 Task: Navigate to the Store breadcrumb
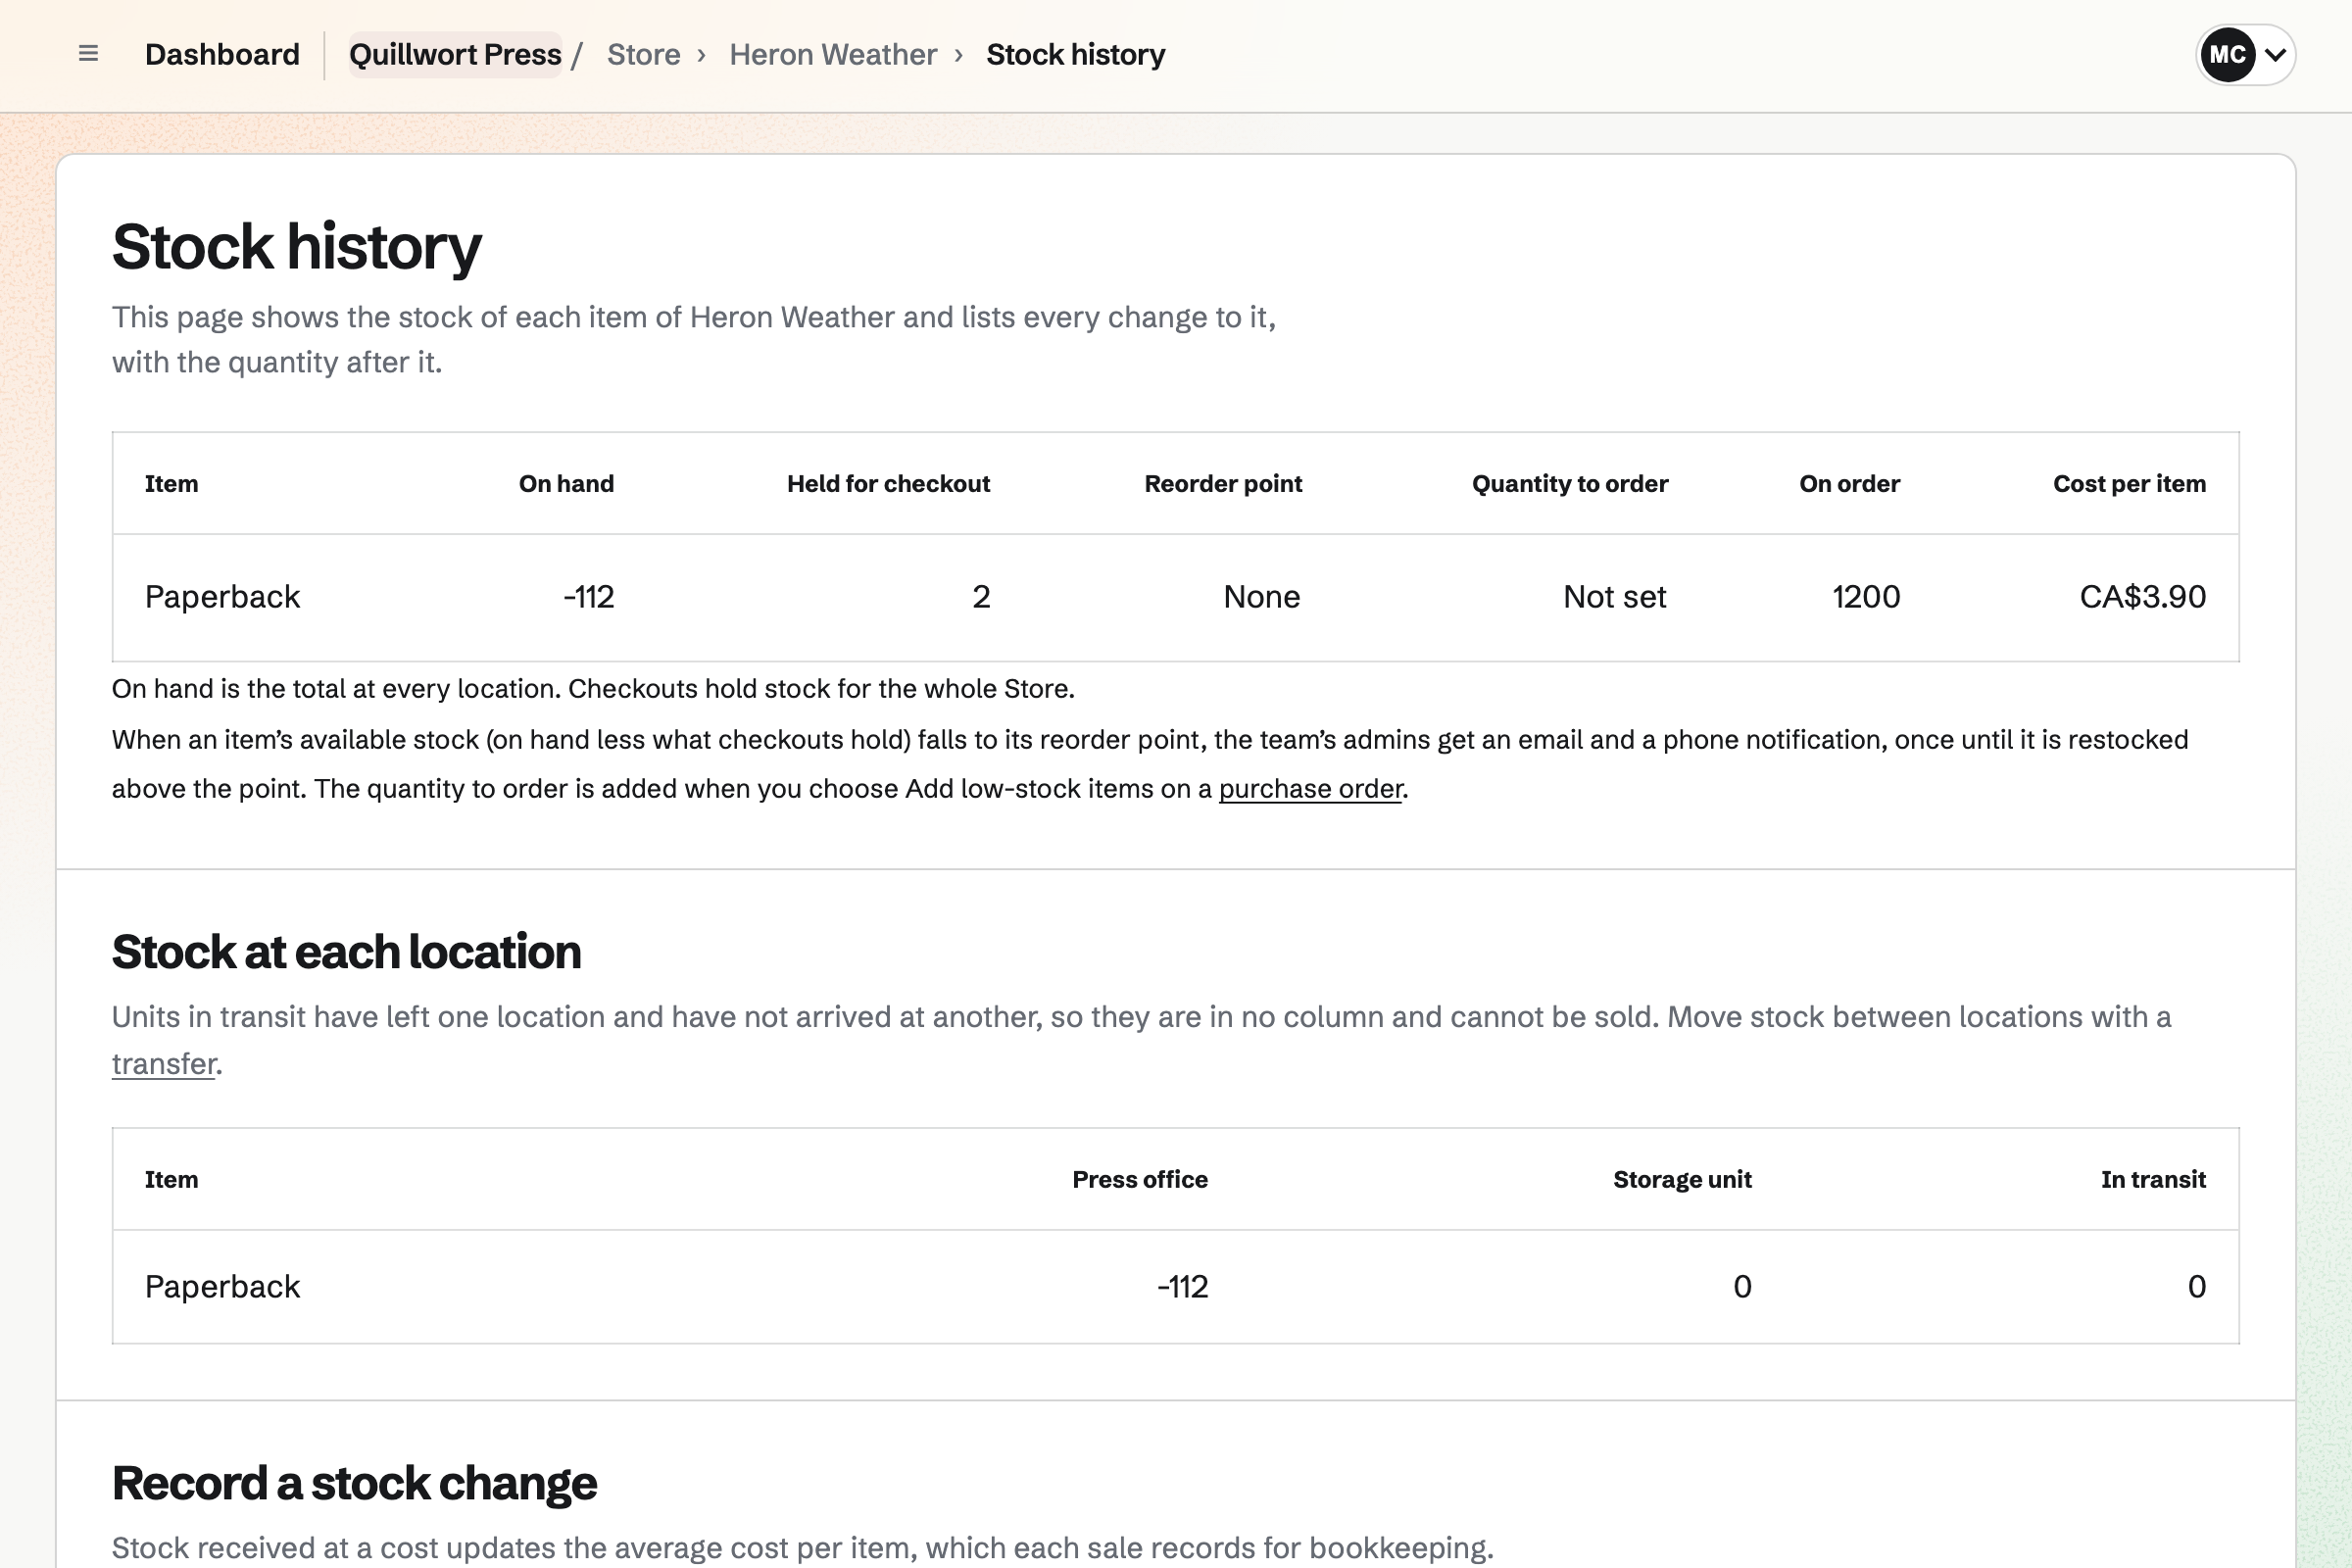[643, 54]
